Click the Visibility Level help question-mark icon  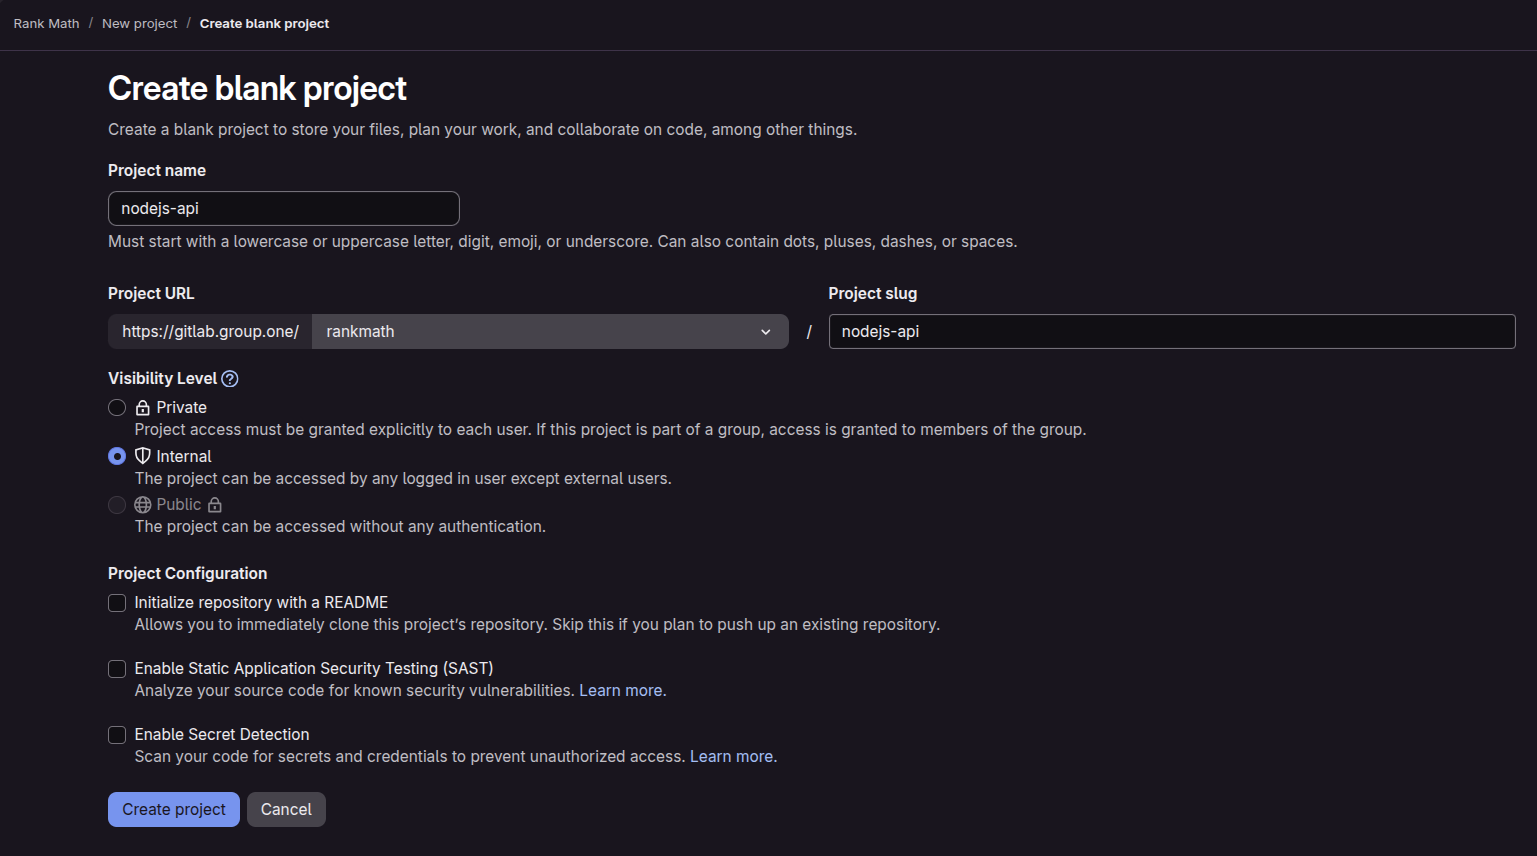pyautogui.click(x=230, y=379)
